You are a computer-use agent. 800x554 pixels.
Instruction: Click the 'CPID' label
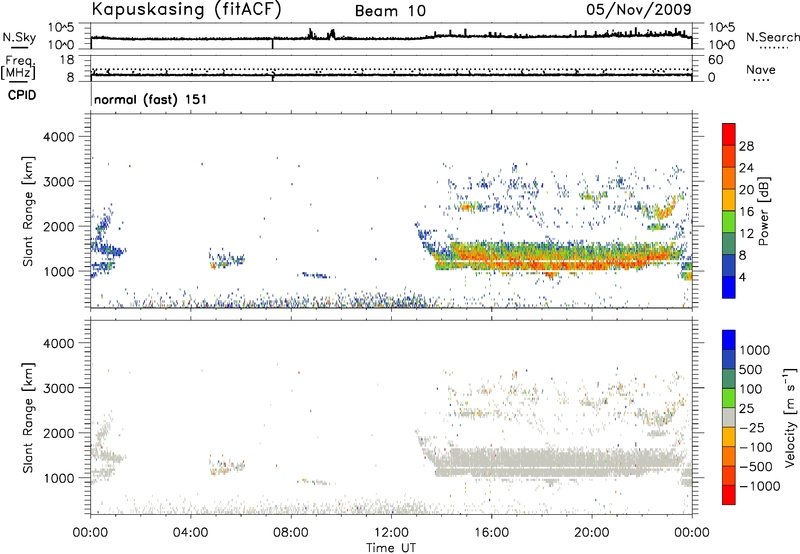(x=22, y=95)
